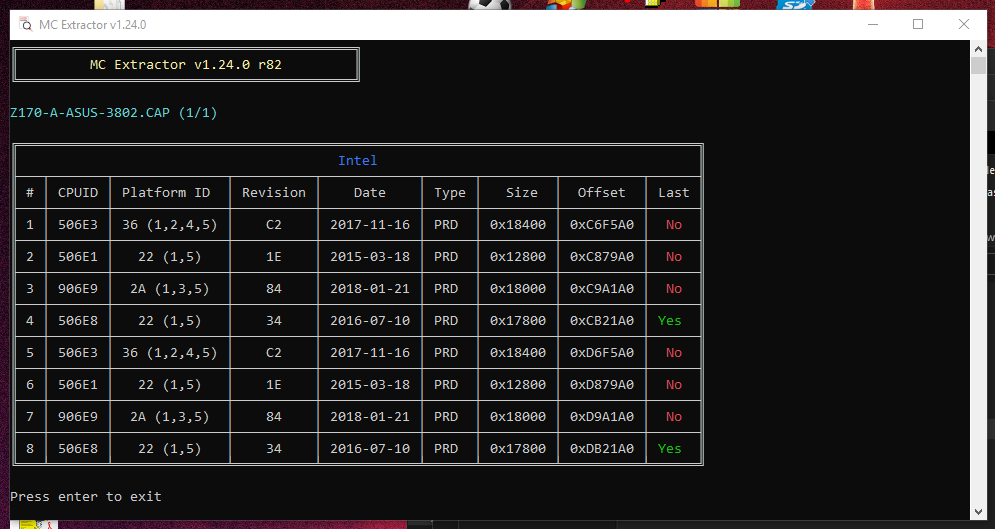Click size '0x12800' in row 6
This screenshot has width=995, height=529.
click(x=518, y=384)
